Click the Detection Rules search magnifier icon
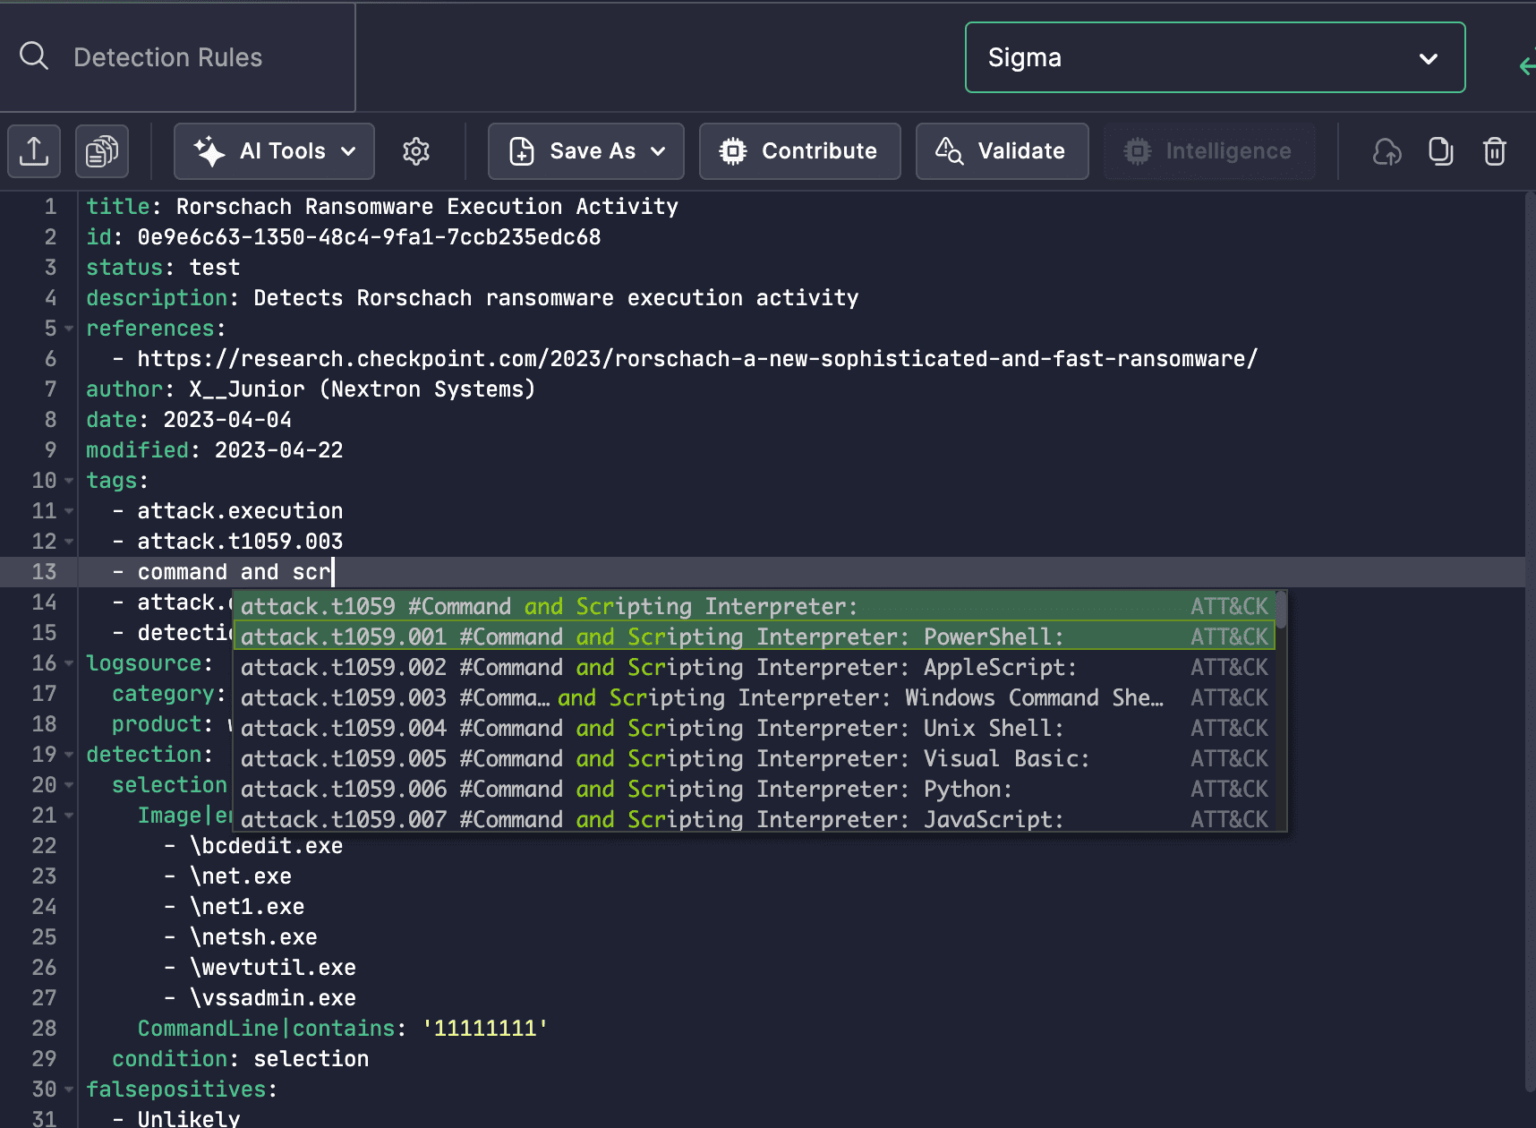The height and width of the screenshot is (1128, 1536). (x=33, y=56)
